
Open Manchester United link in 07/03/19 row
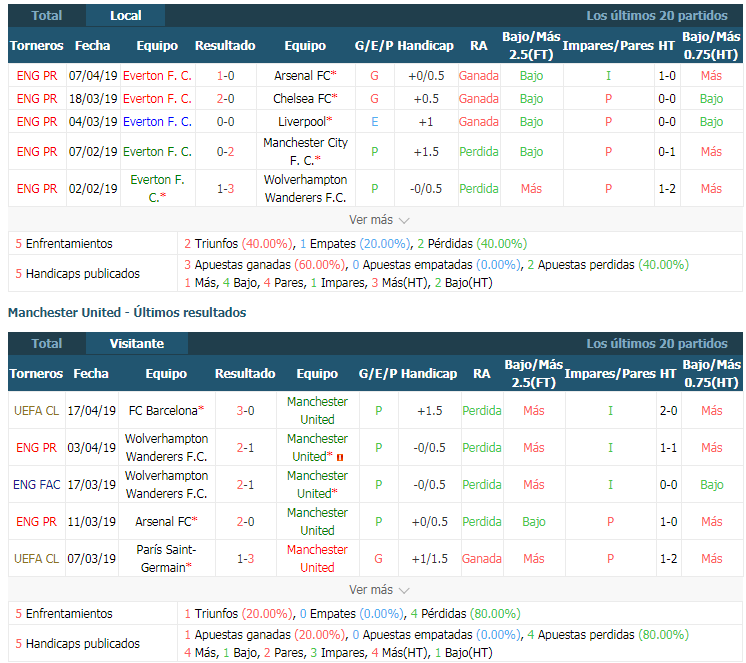[x=317, y=558]
